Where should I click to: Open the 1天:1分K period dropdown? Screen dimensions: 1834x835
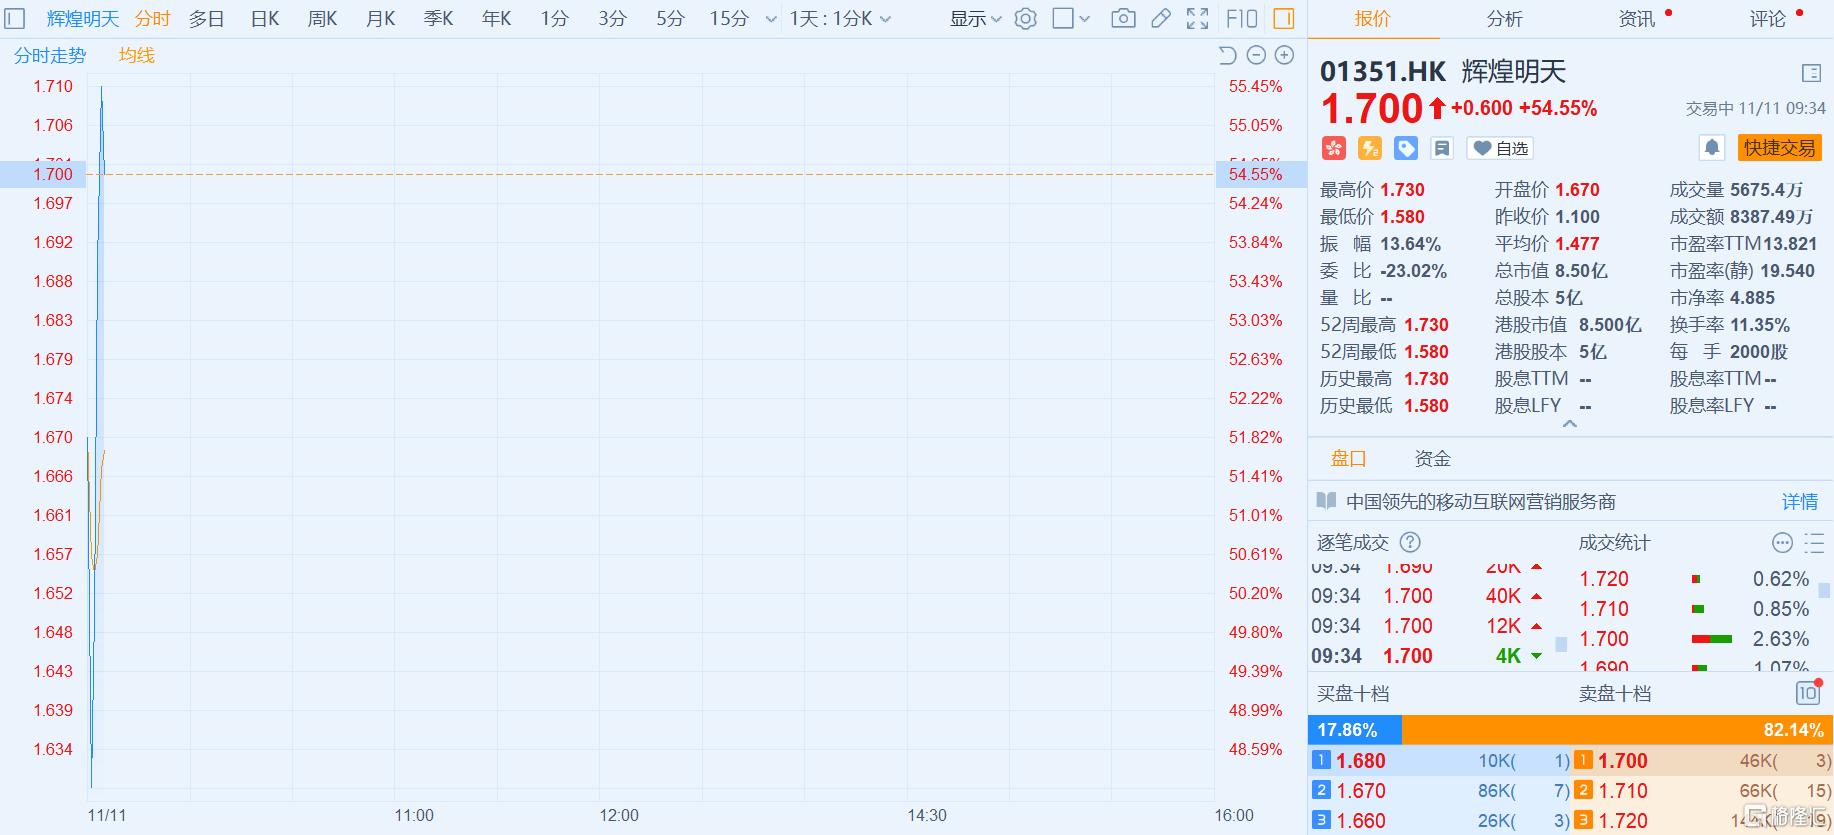coord(840,19)
